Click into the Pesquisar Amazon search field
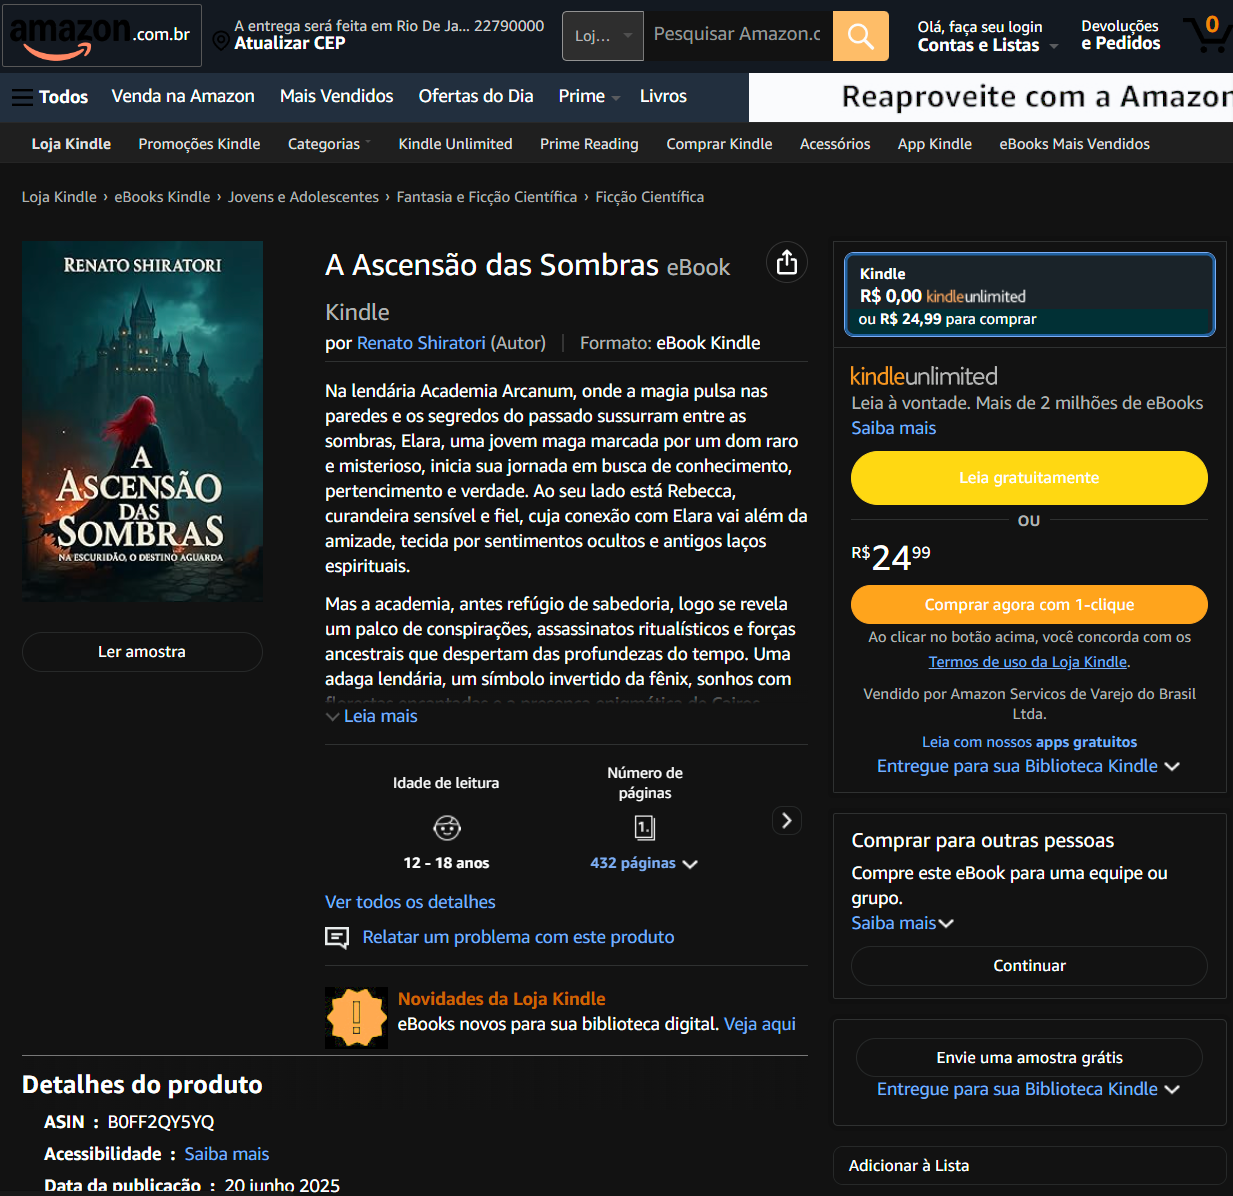The width and height of the screenshot is (1233, 1196). pyautogui.click(x=738, y=36)
